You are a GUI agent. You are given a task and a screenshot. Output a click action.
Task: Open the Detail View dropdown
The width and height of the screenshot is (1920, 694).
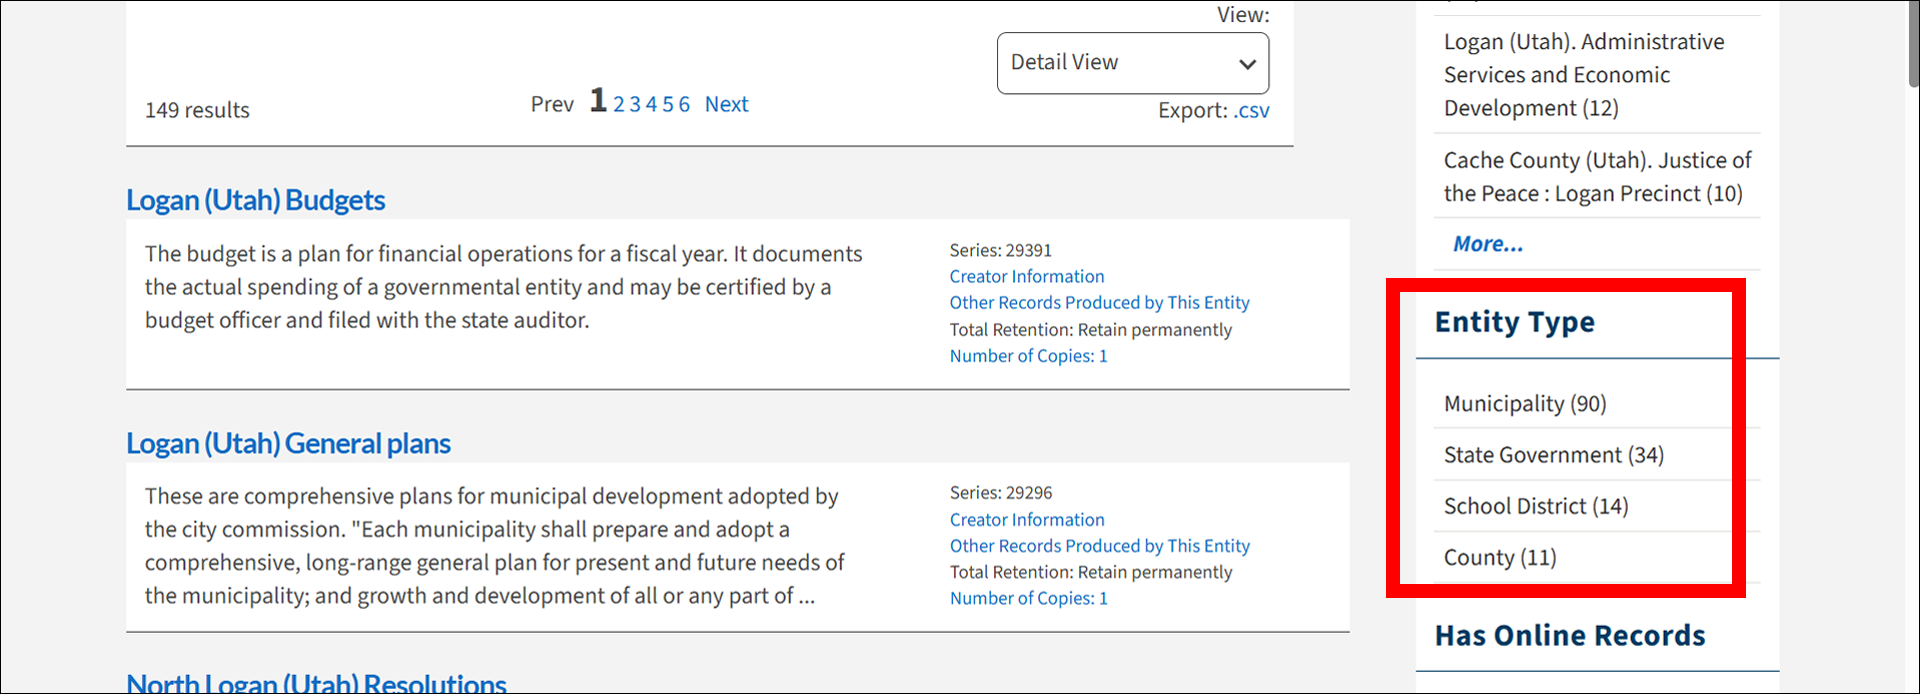point(1132,63)
